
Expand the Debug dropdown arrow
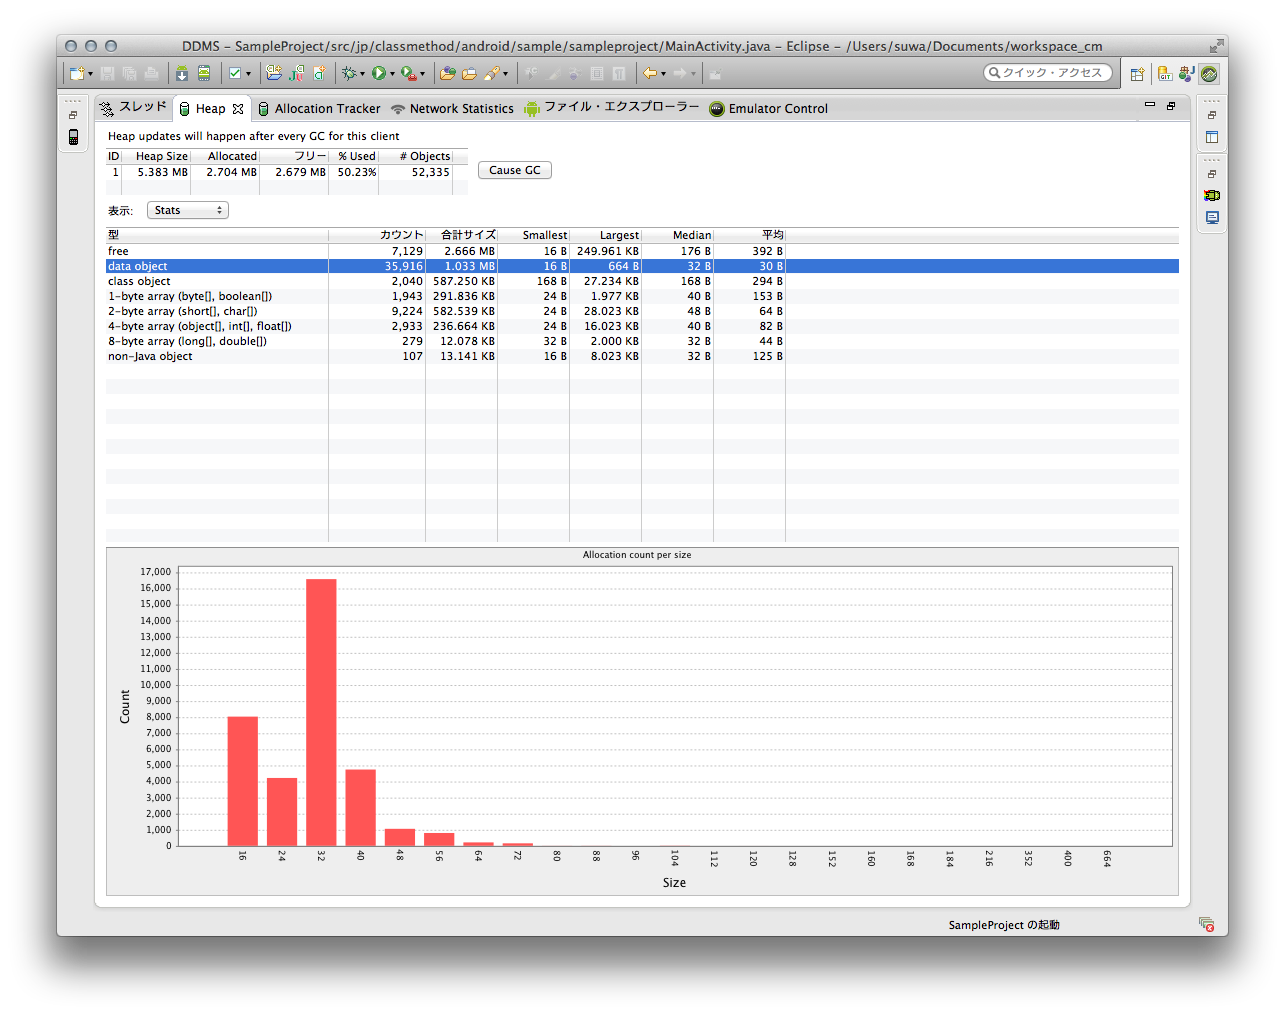(362, 74)
